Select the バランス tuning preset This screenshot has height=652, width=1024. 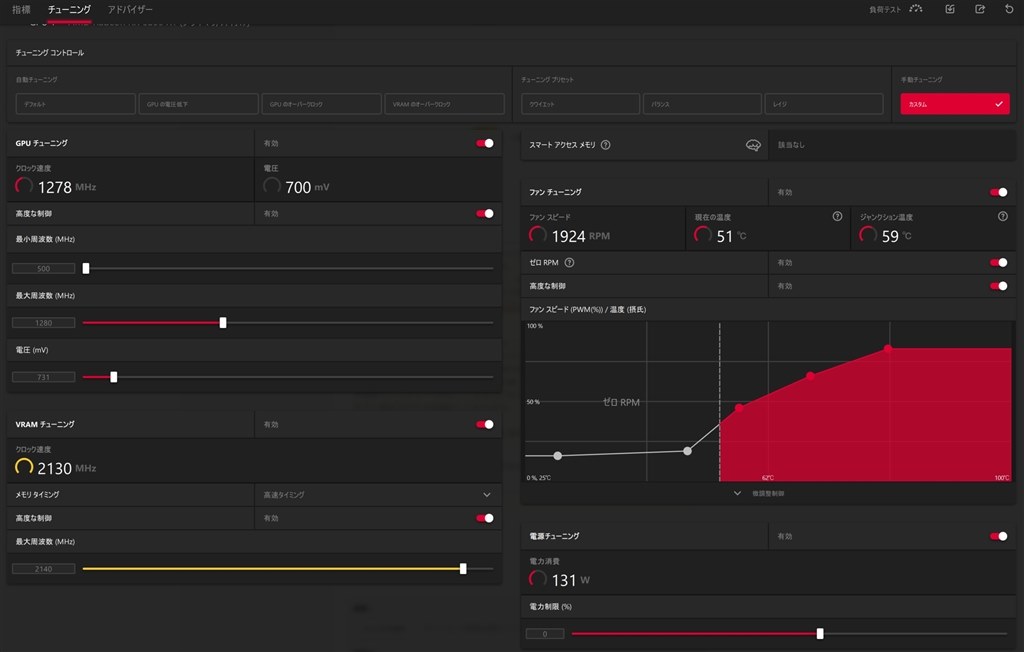[x=701, y=104]
